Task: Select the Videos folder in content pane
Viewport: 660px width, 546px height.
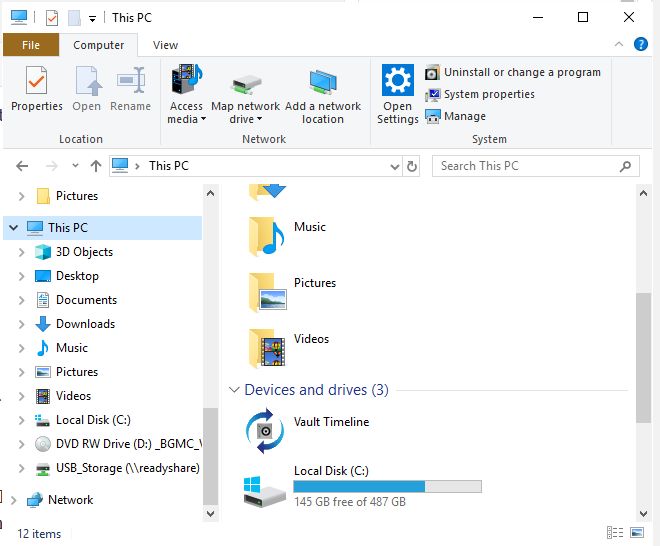Action: point(288,347)
